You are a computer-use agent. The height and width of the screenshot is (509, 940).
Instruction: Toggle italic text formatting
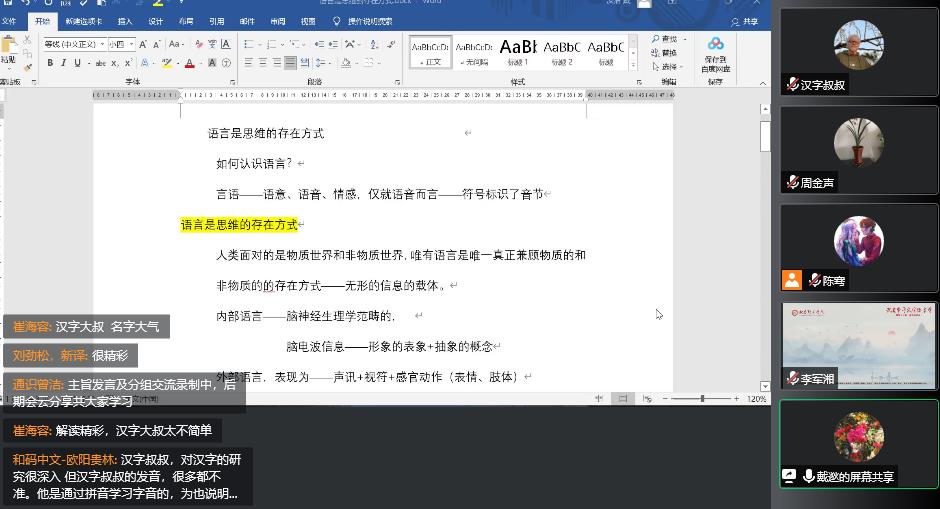point(63,63)
